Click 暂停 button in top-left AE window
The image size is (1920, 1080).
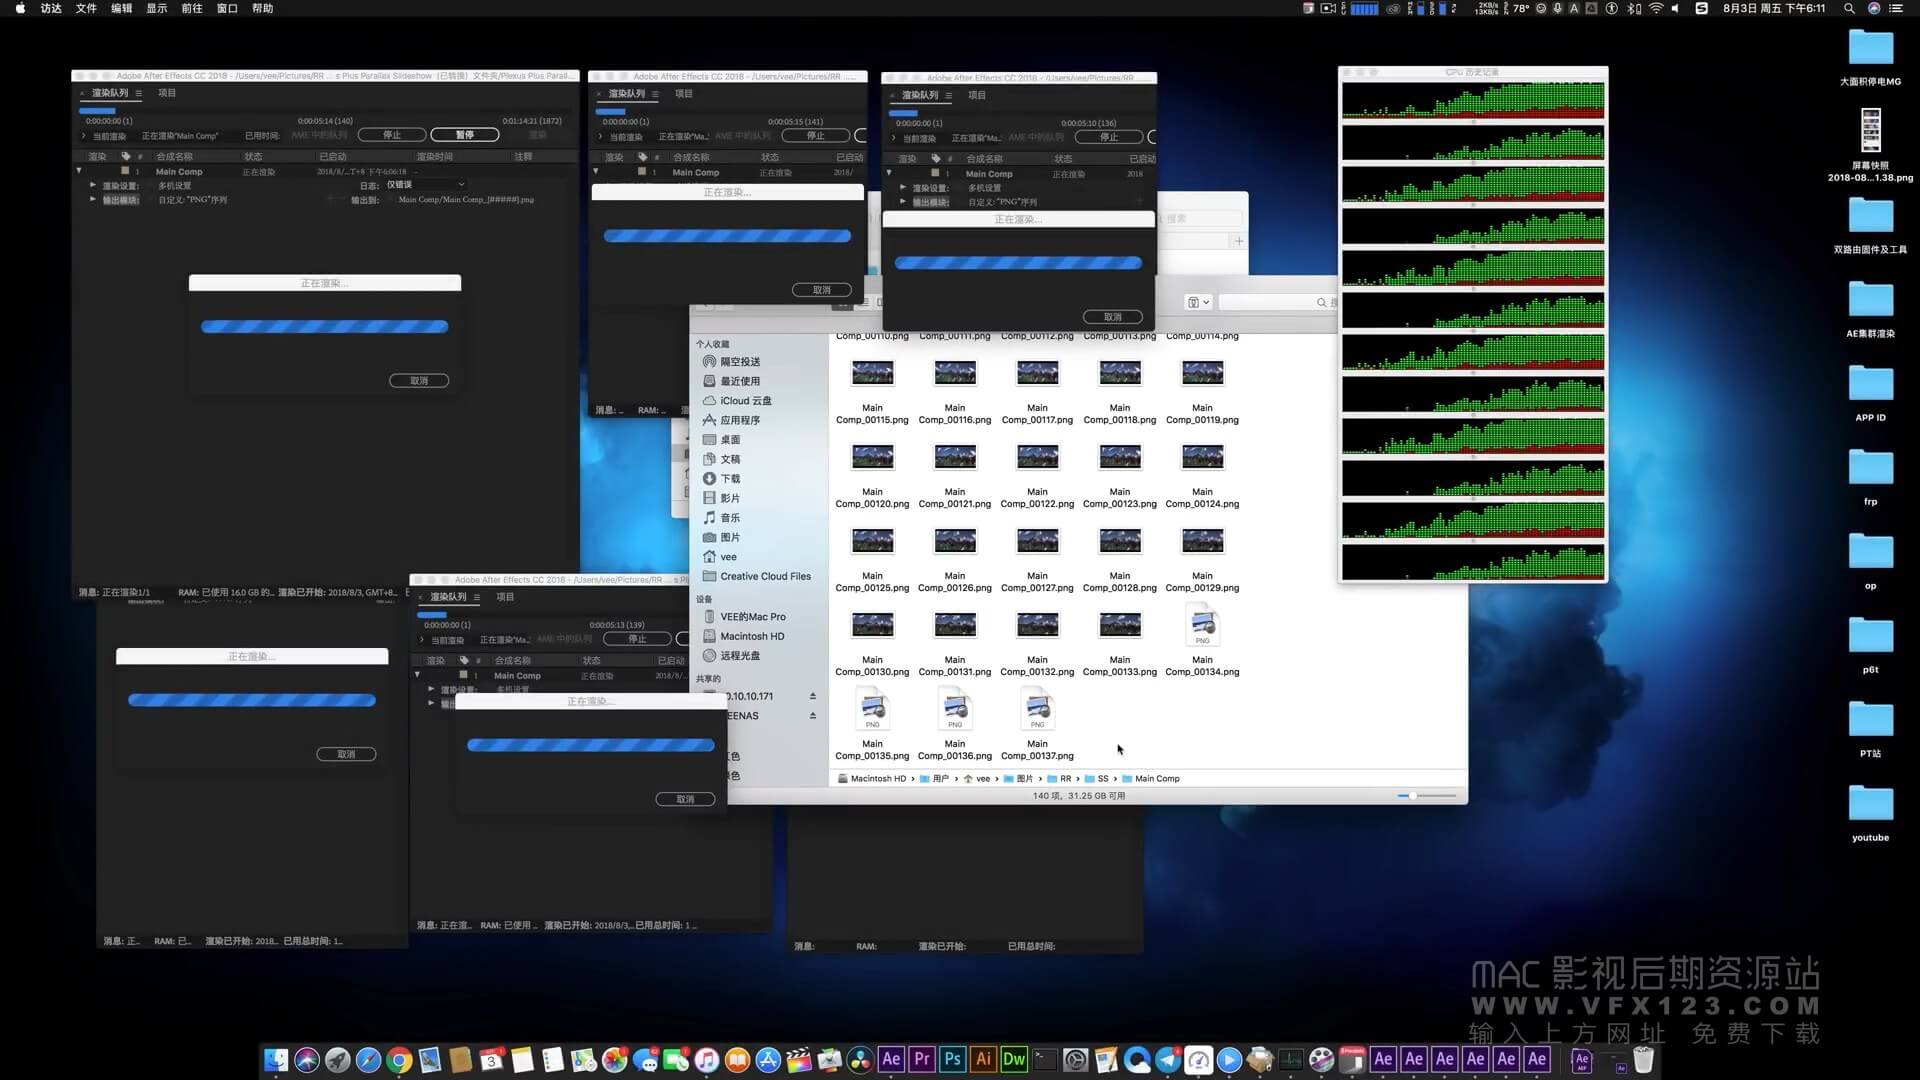(465, 135)
